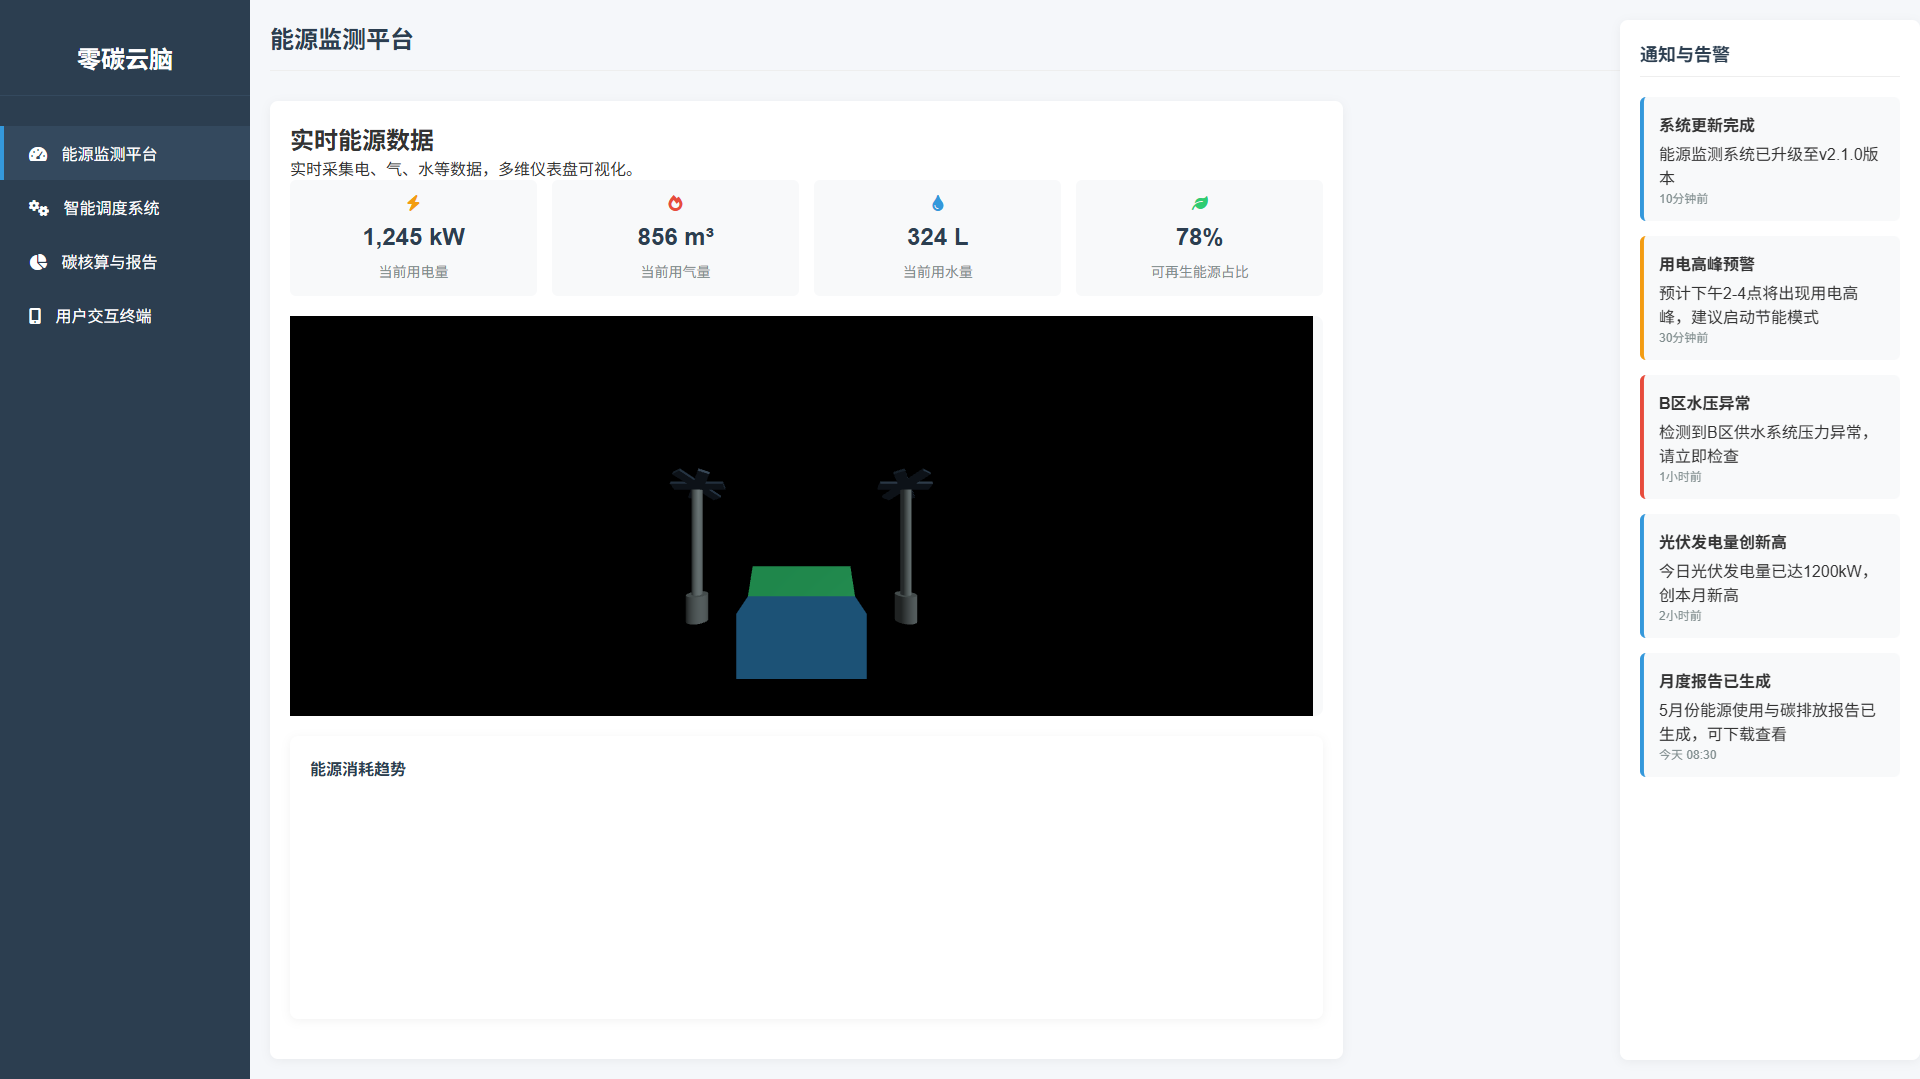This screenshot has width=1920, height=1079.
Task: Click the mobile device icon for 用户交互终端
Action: pyautogui.click(x=35, y=316)
